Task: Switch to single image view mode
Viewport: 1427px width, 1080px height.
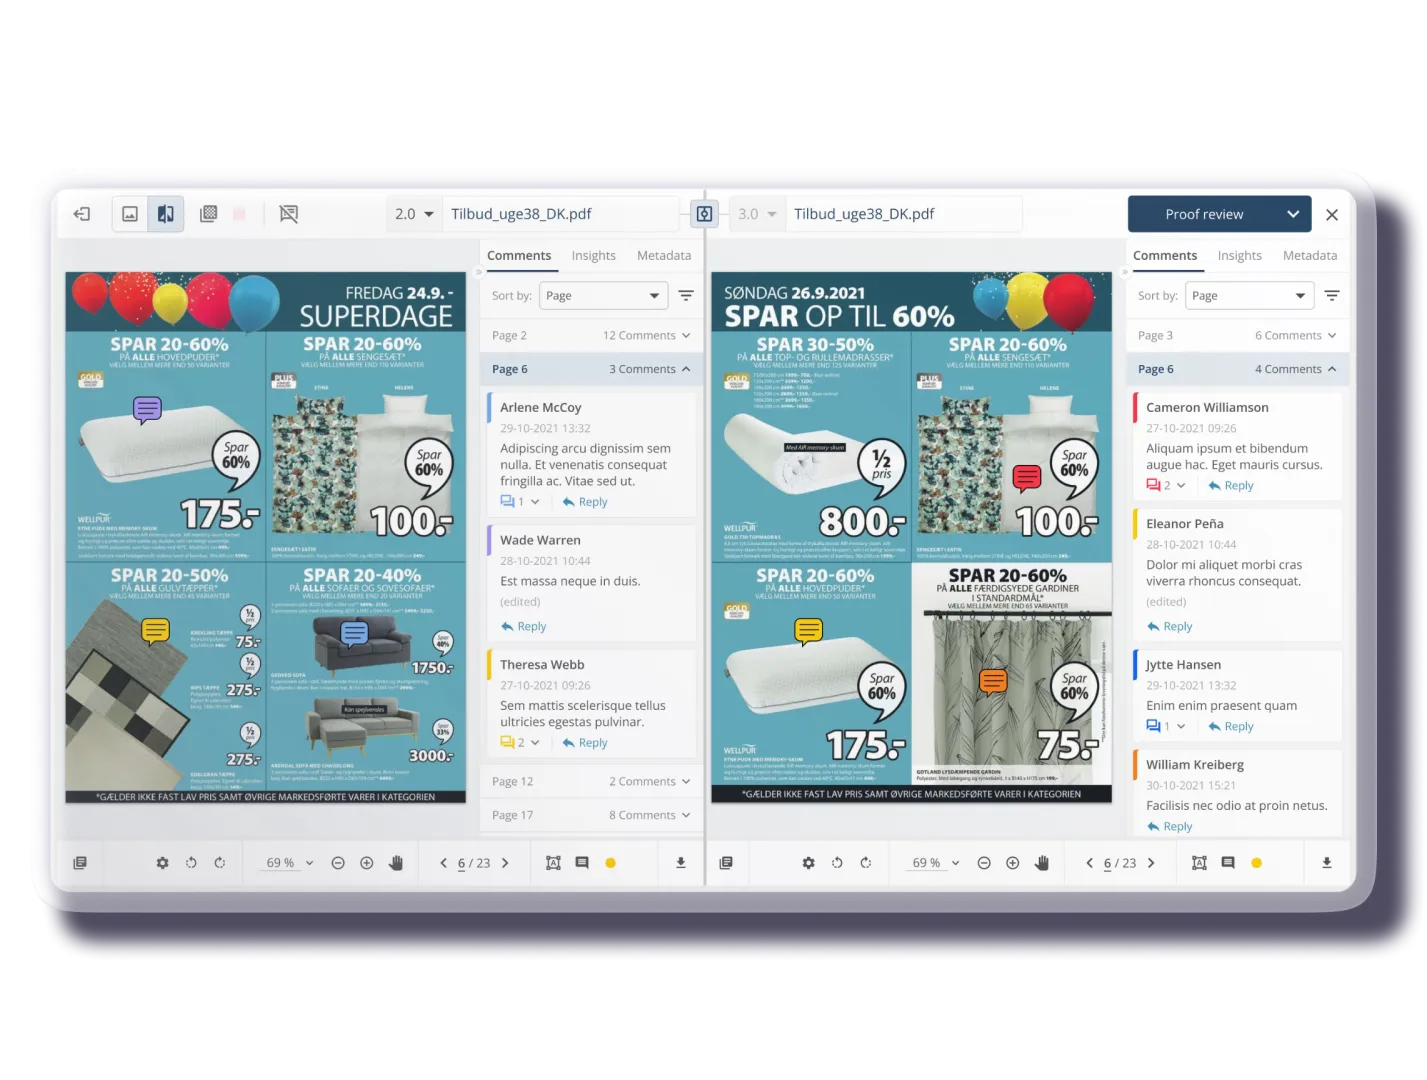Action: (x=130, y=214)
